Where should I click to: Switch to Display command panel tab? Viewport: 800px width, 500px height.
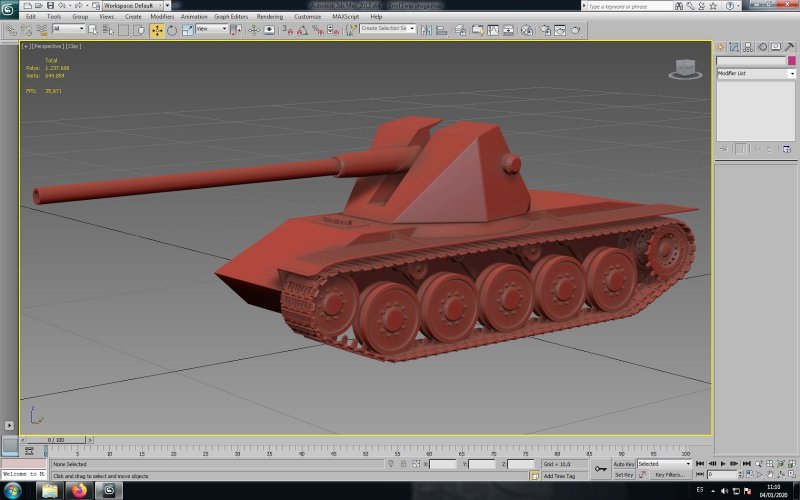pos(776,47)
